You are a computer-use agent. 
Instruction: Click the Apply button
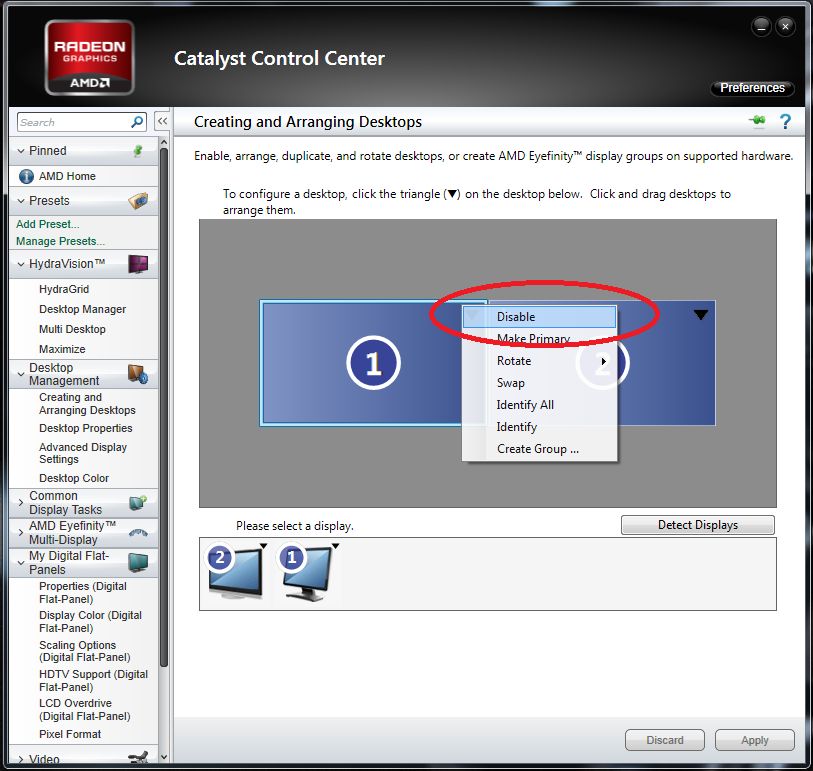[754, 740]
